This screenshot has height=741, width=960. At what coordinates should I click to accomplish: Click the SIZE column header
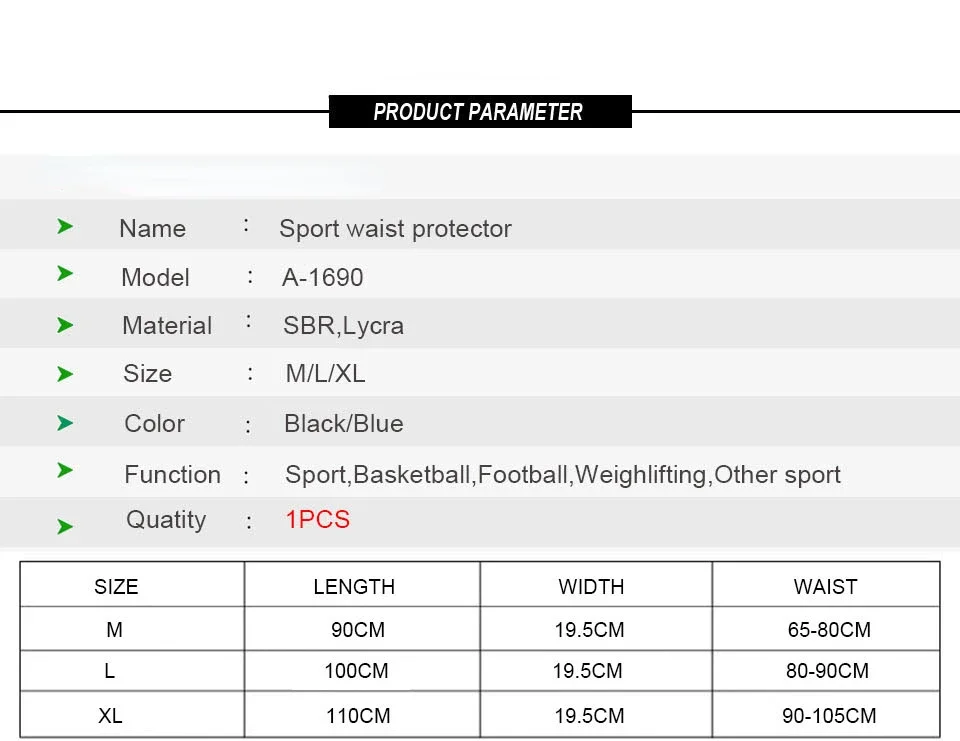click(x=116, y=587)
